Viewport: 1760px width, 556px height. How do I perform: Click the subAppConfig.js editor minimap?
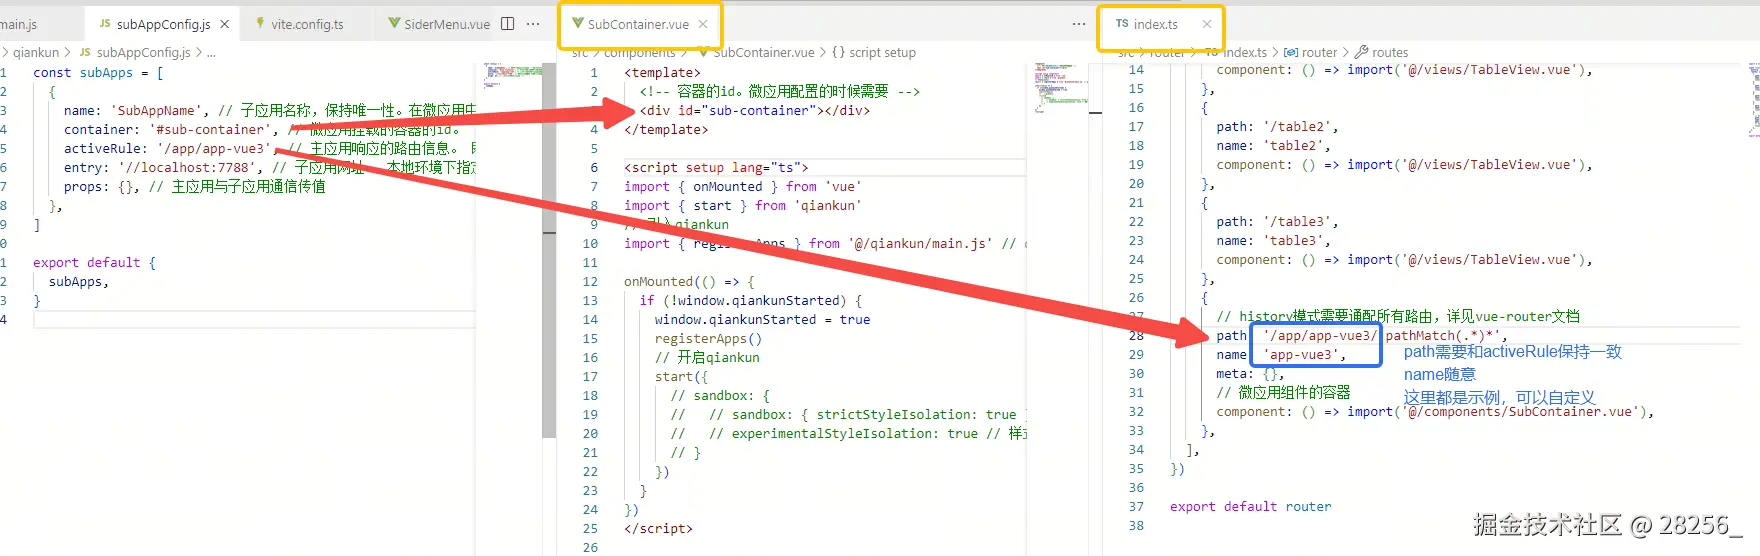point(513,75)
